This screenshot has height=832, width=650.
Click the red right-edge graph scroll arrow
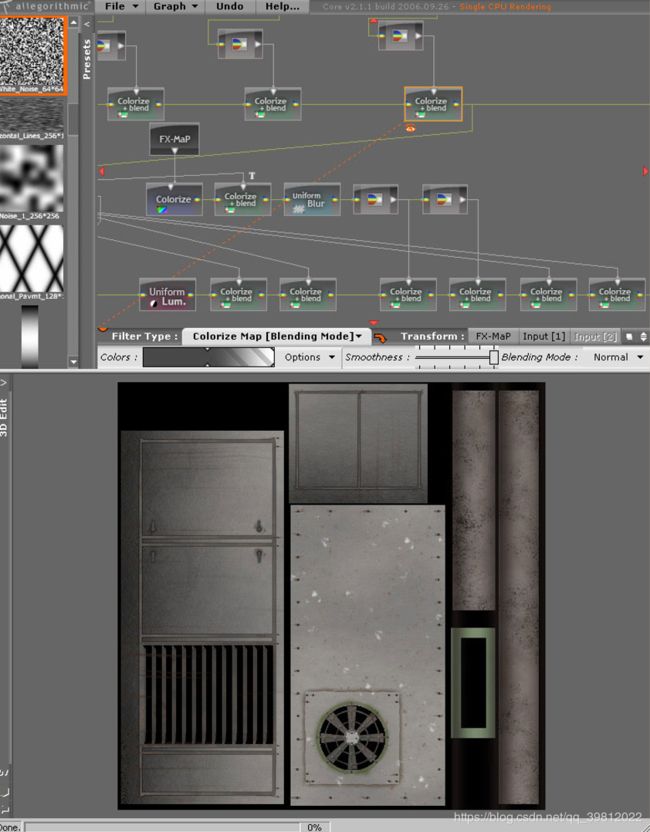point(645,171)
